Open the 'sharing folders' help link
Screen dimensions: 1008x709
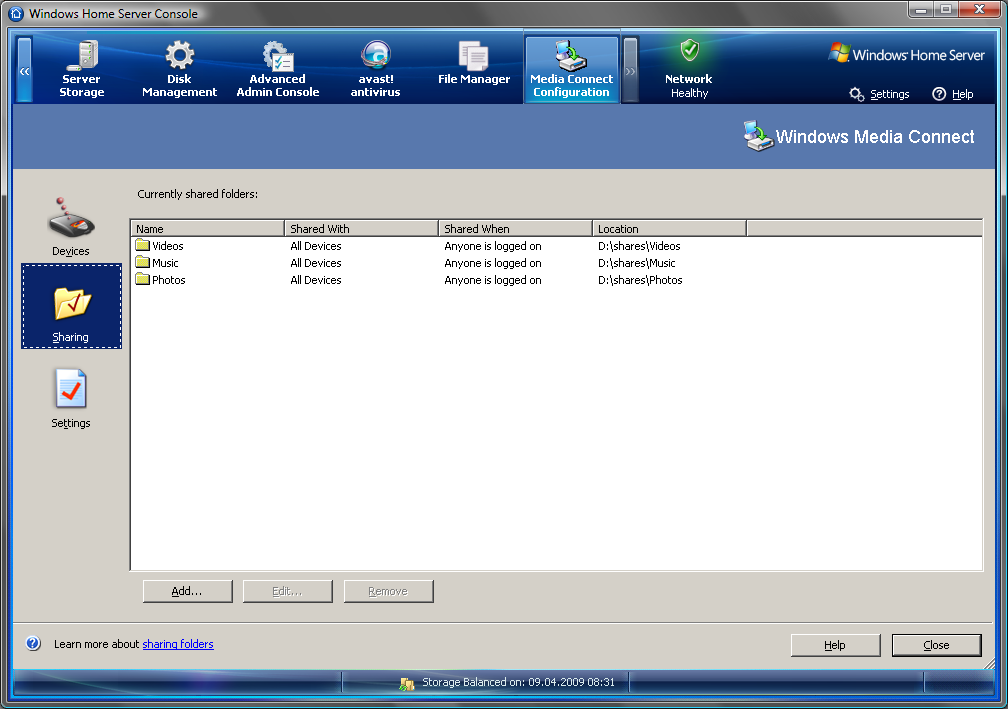(x=178, y=644)
